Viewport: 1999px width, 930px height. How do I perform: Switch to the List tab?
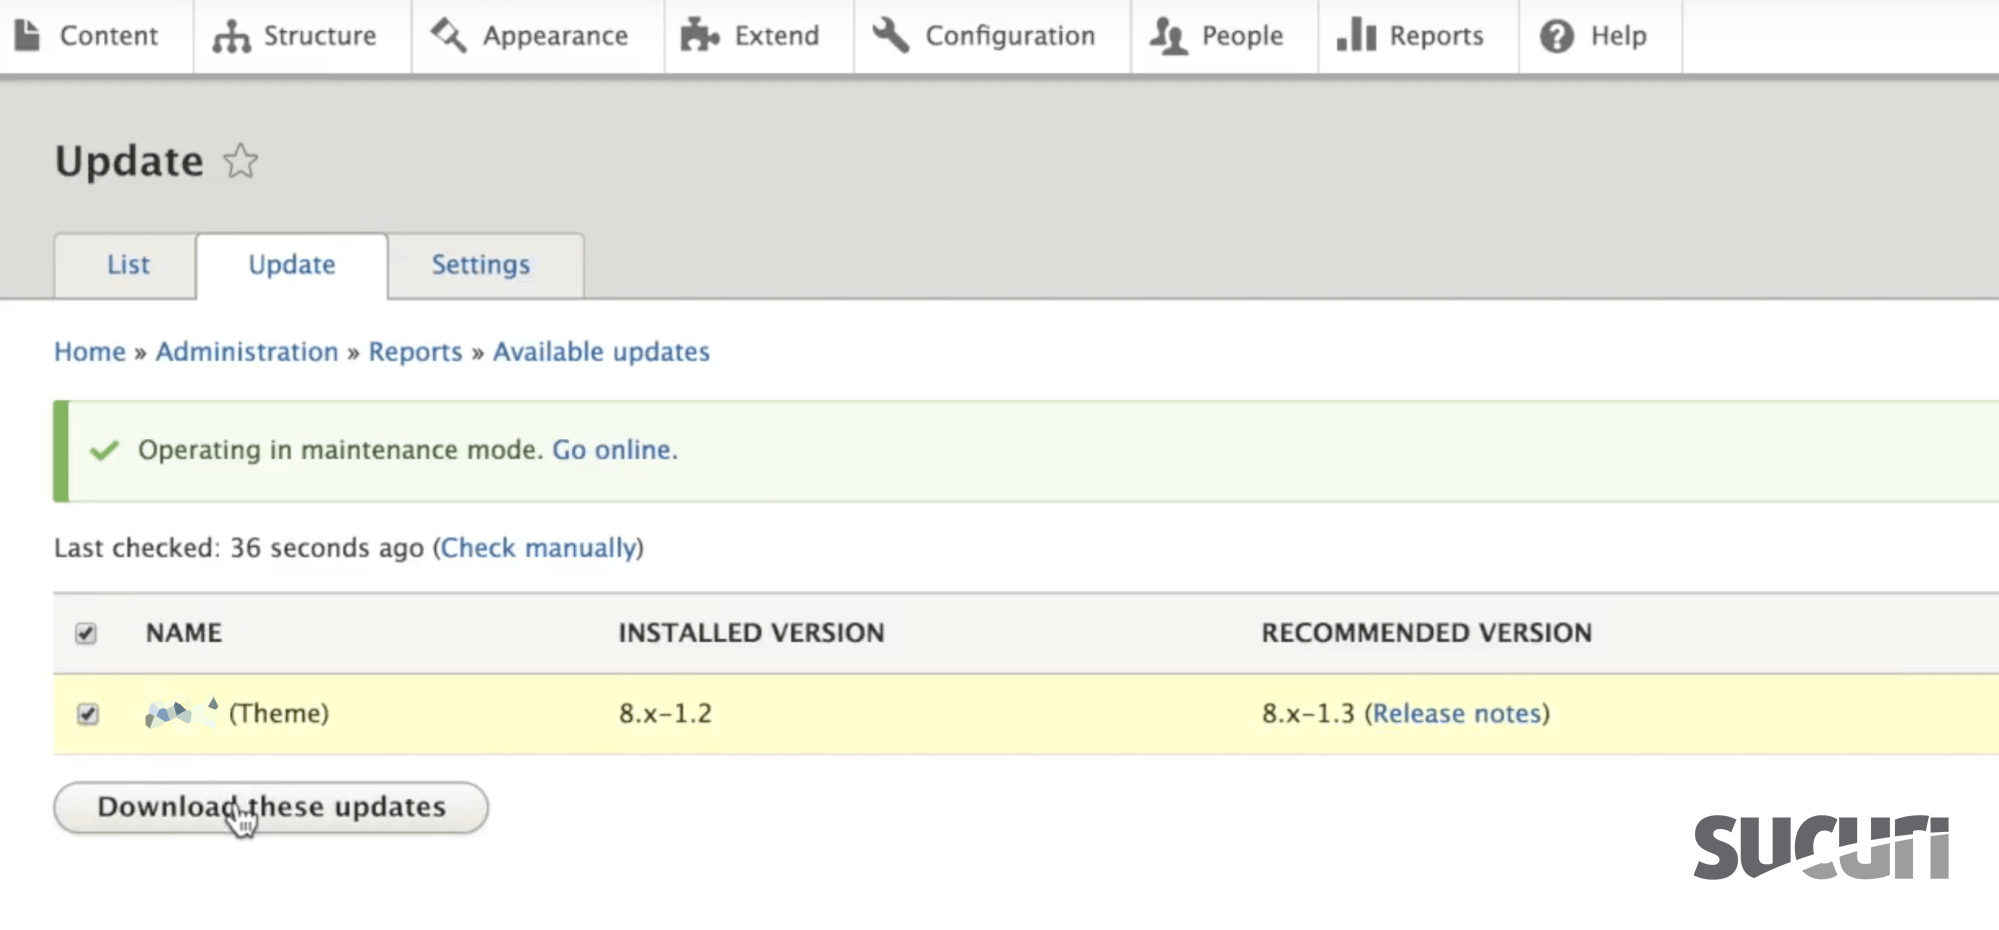point(128,265)
